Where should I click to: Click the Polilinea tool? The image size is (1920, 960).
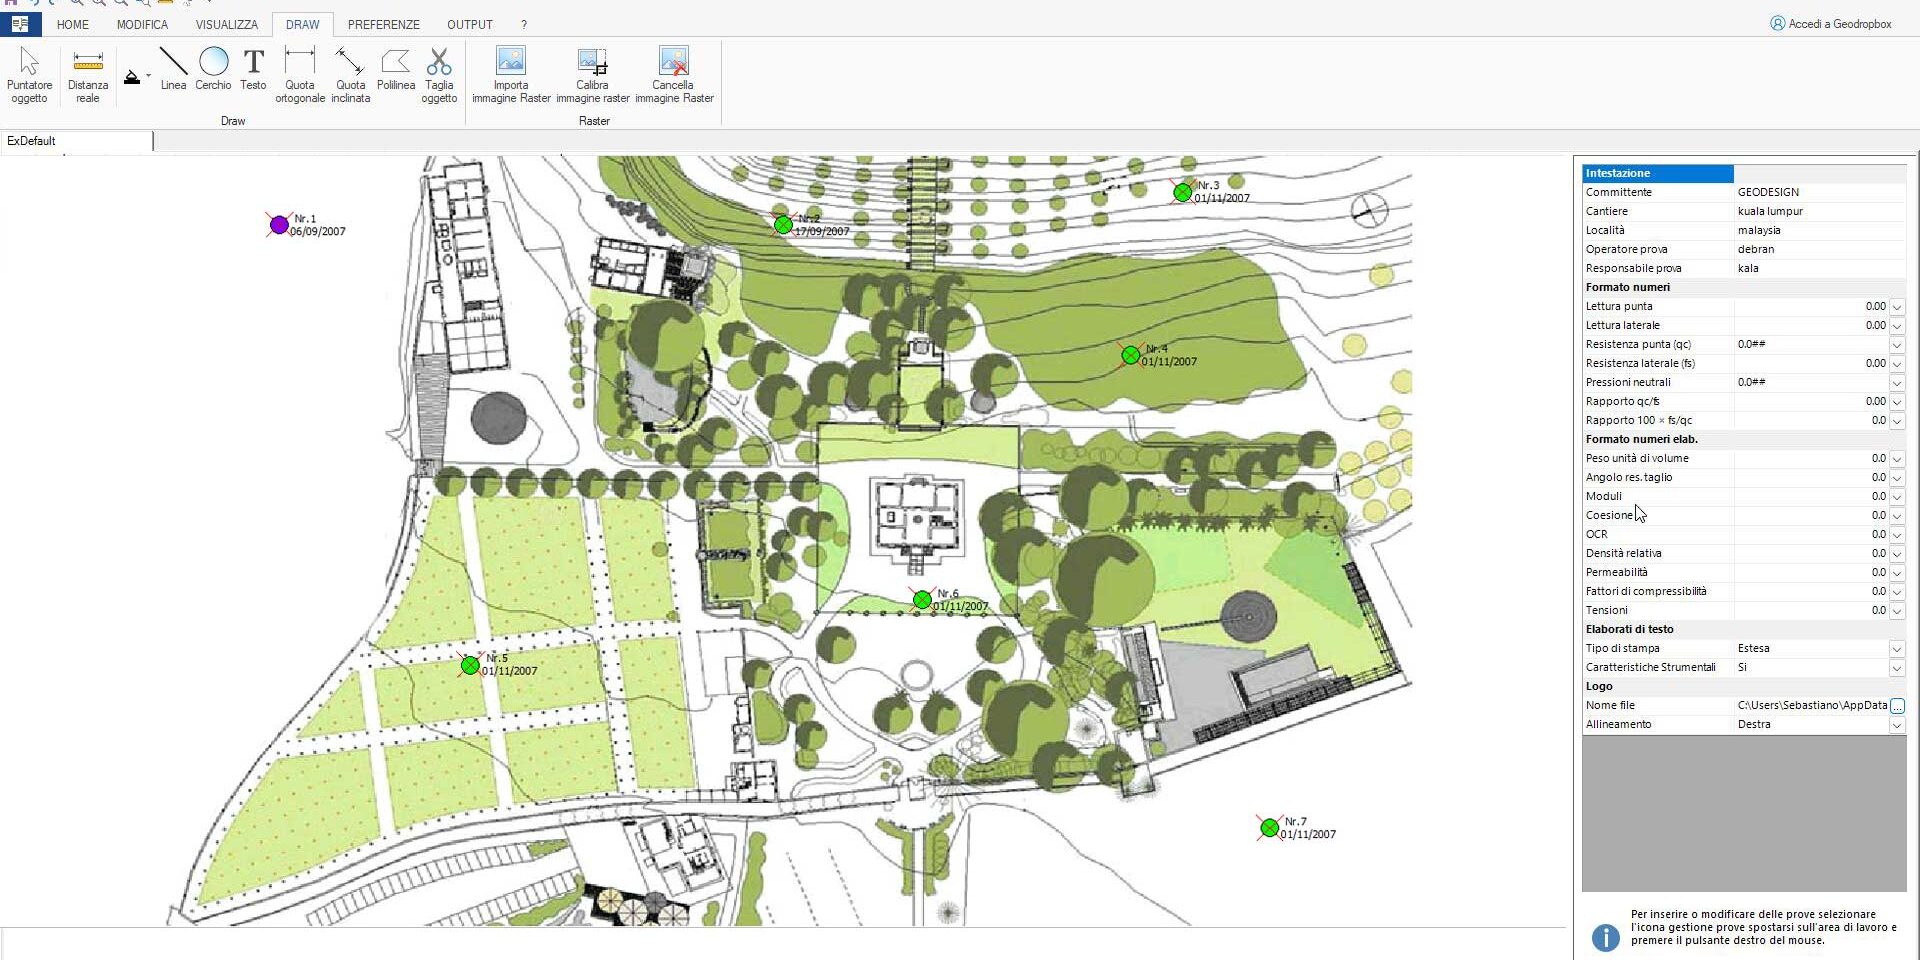click(396, 70)
